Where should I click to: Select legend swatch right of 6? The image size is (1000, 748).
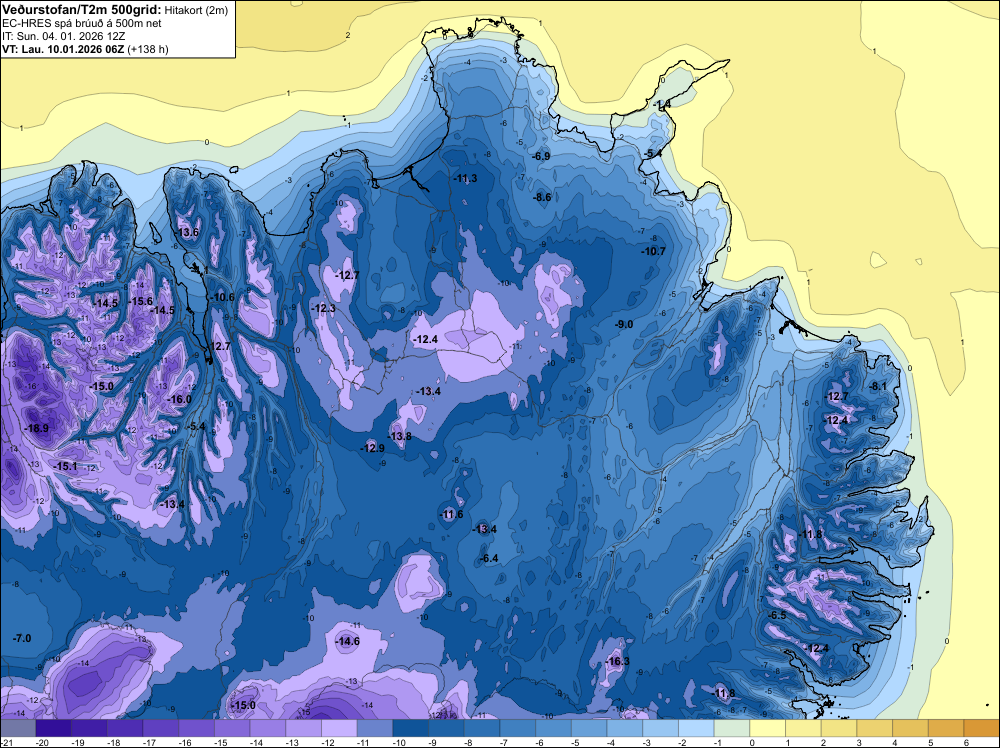click(x=982, y=728)
